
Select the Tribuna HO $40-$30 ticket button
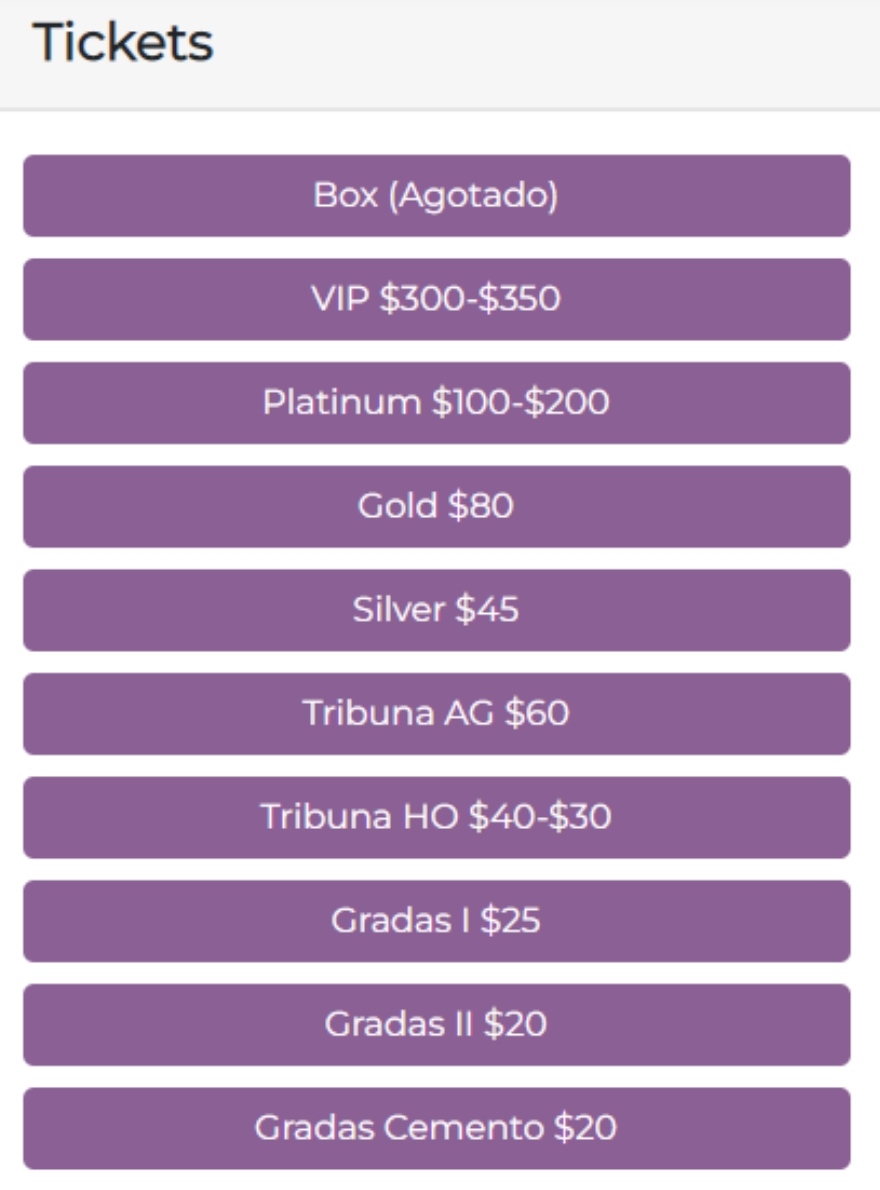[x=436, y=817]
